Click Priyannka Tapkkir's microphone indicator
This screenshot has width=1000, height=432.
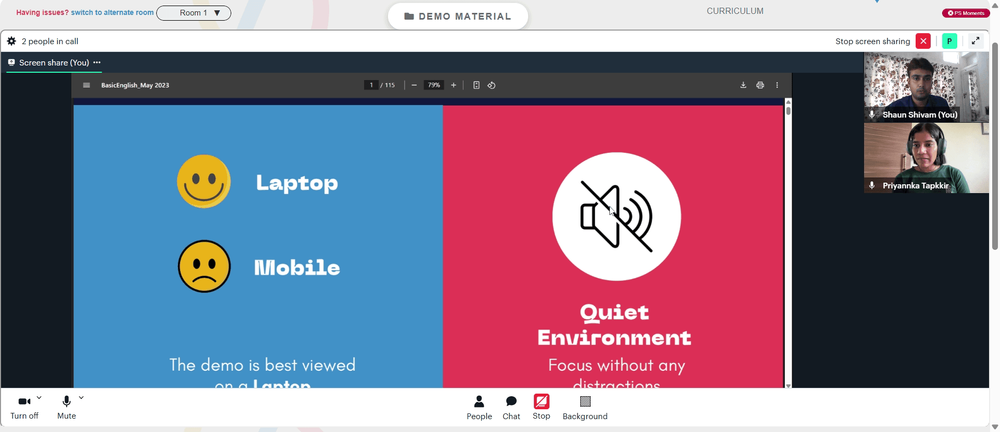click(872, 186)
